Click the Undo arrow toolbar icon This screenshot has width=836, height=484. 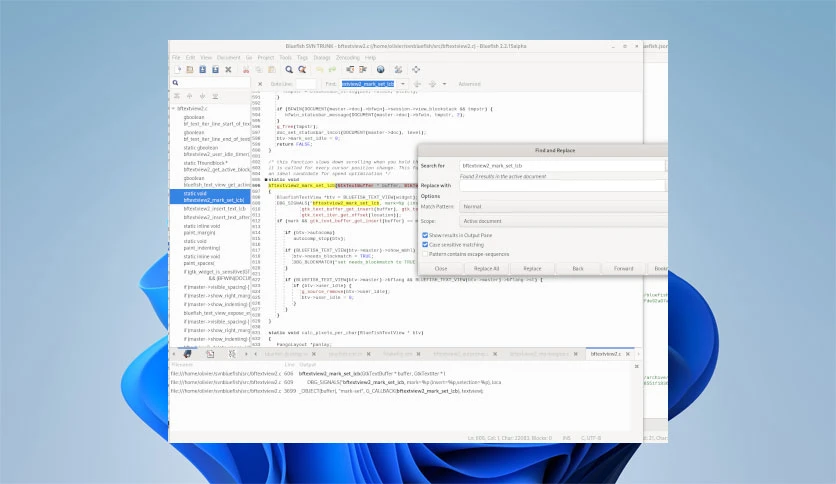tap(319, 70)
